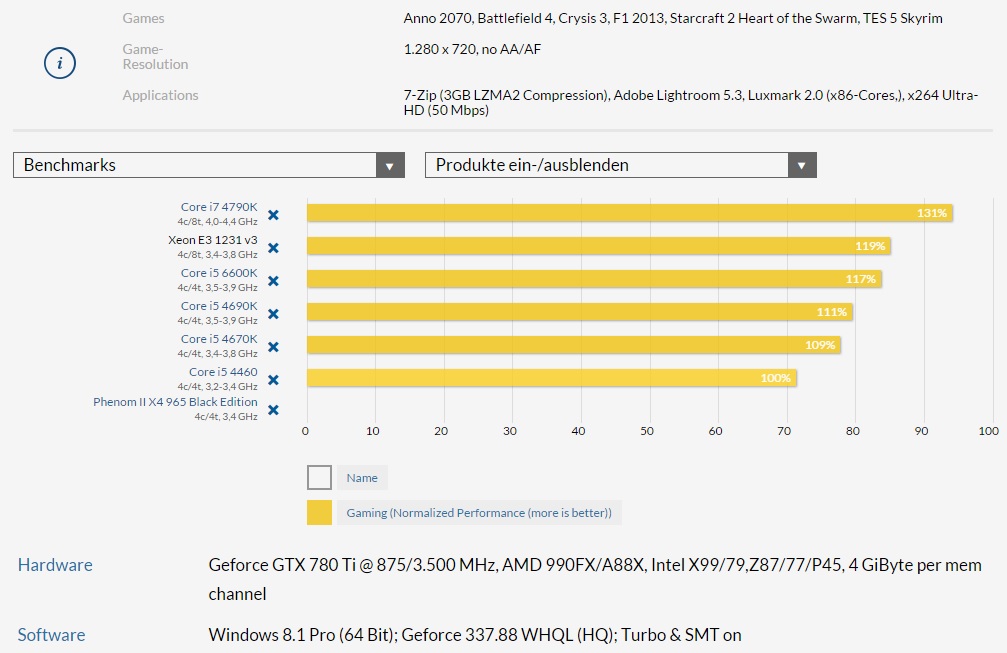Click the 119% bar for Xeon E3 1231 v3
This screenshot has width=1007, height=653.
(x=599, y=246)
